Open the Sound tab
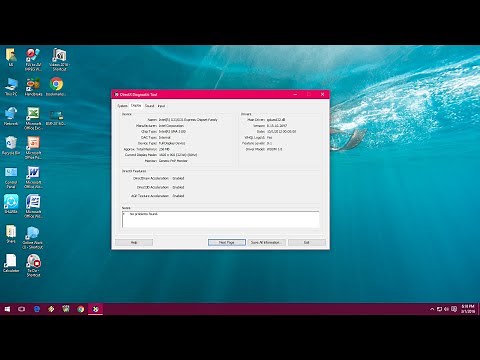Screen dimensions: 480x360 [x=150, y=106]
